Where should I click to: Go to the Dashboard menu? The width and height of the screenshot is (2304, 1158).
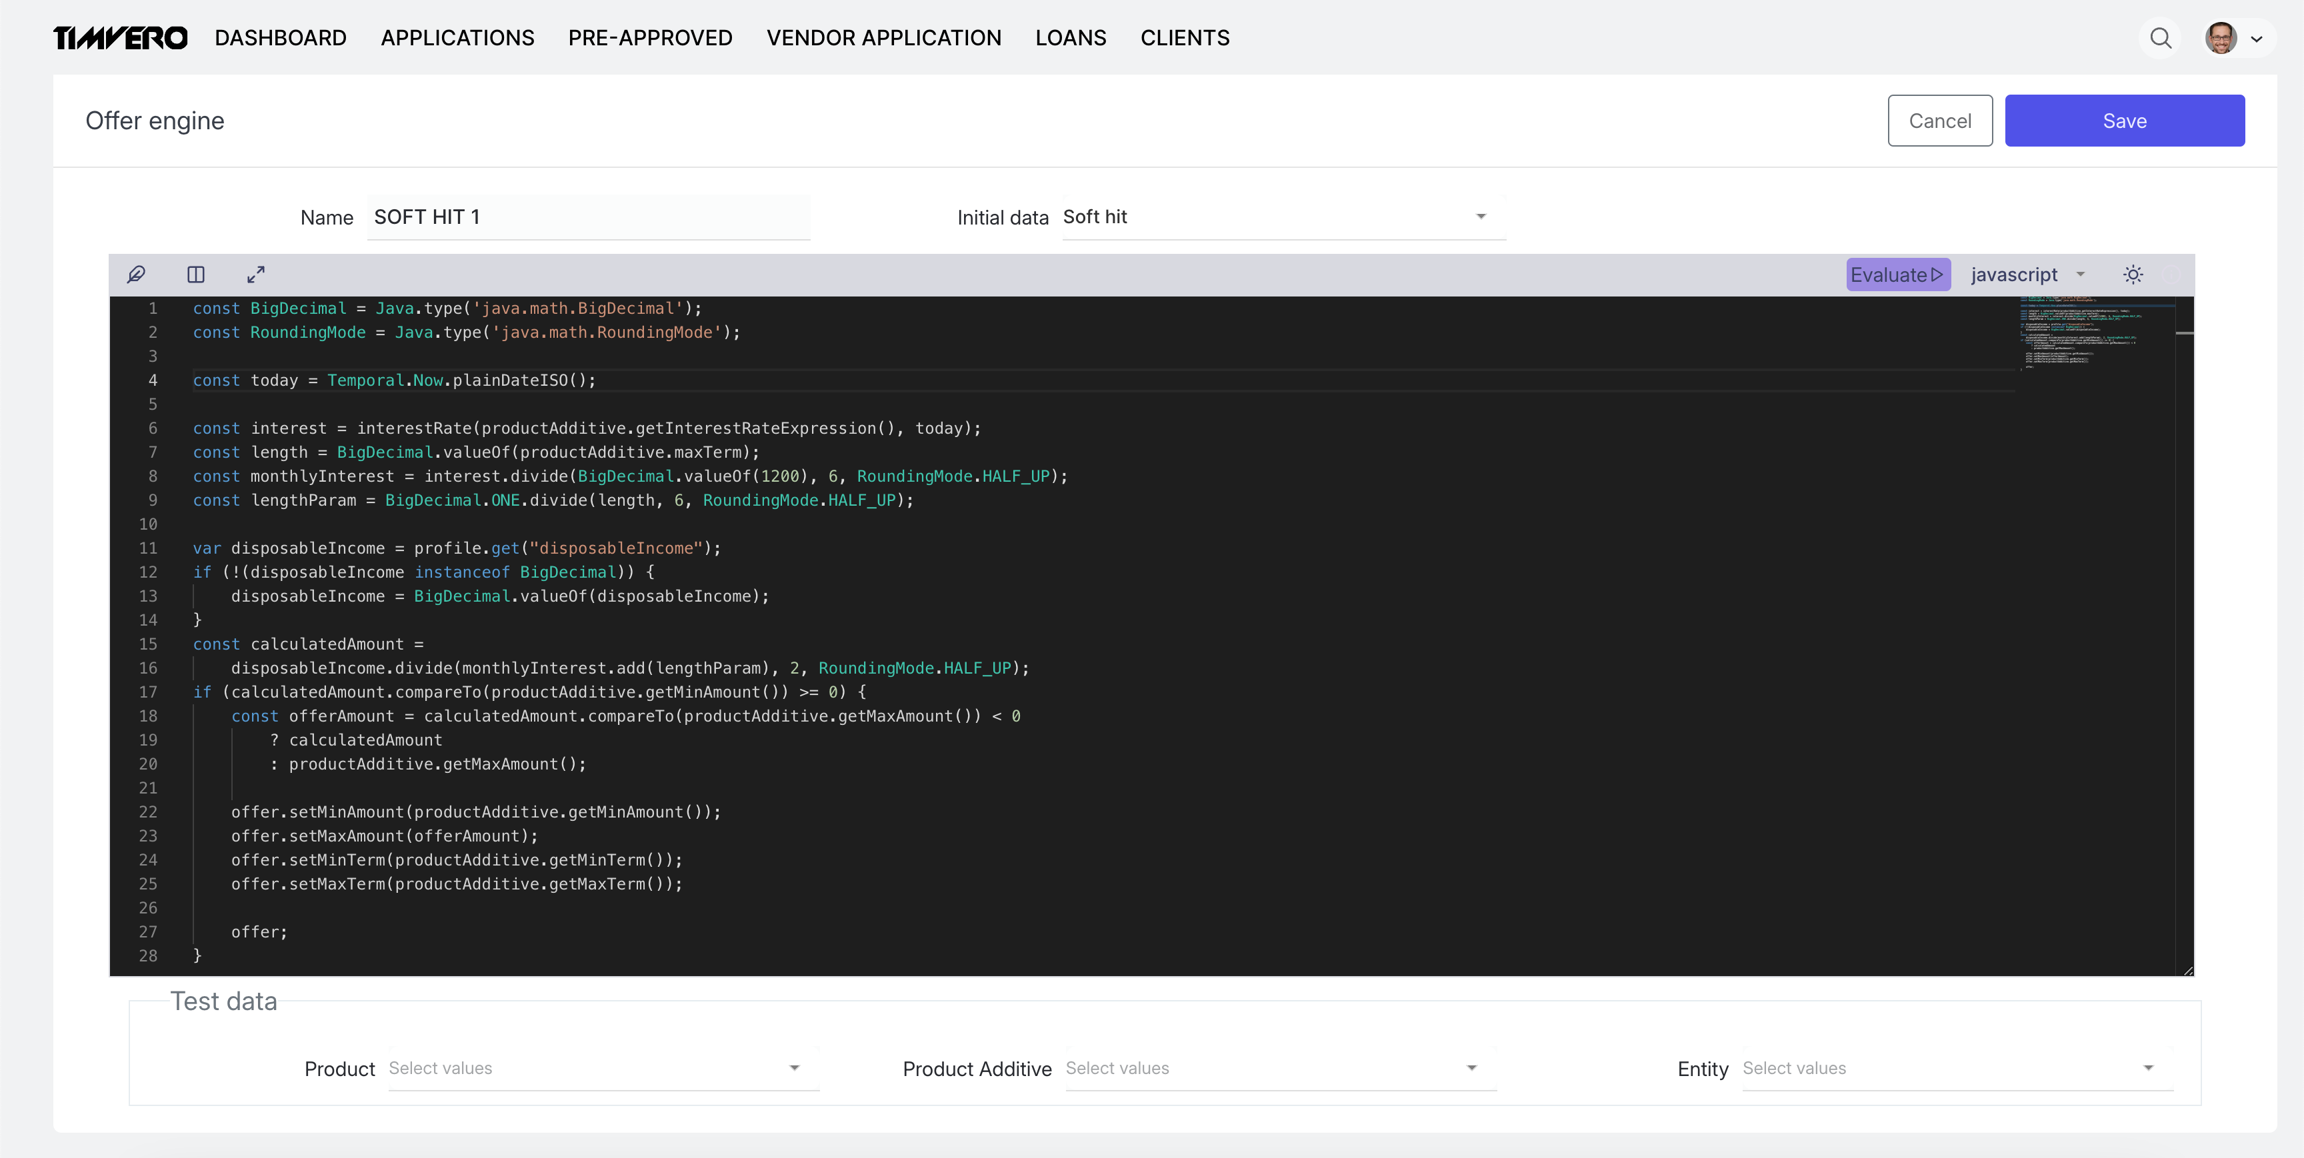[281, 38]
